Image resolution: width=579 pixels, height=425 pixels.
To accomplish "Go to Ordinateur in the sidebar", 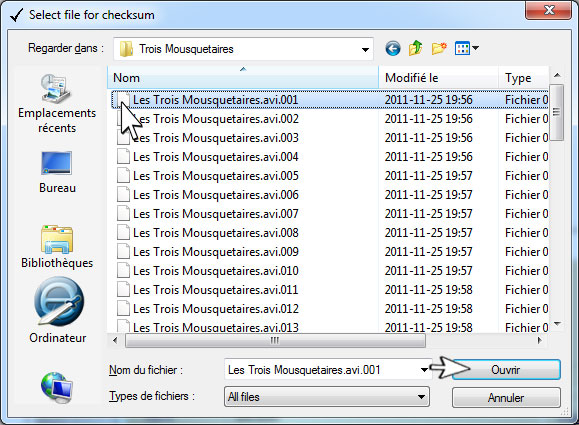I will (58, 311).
